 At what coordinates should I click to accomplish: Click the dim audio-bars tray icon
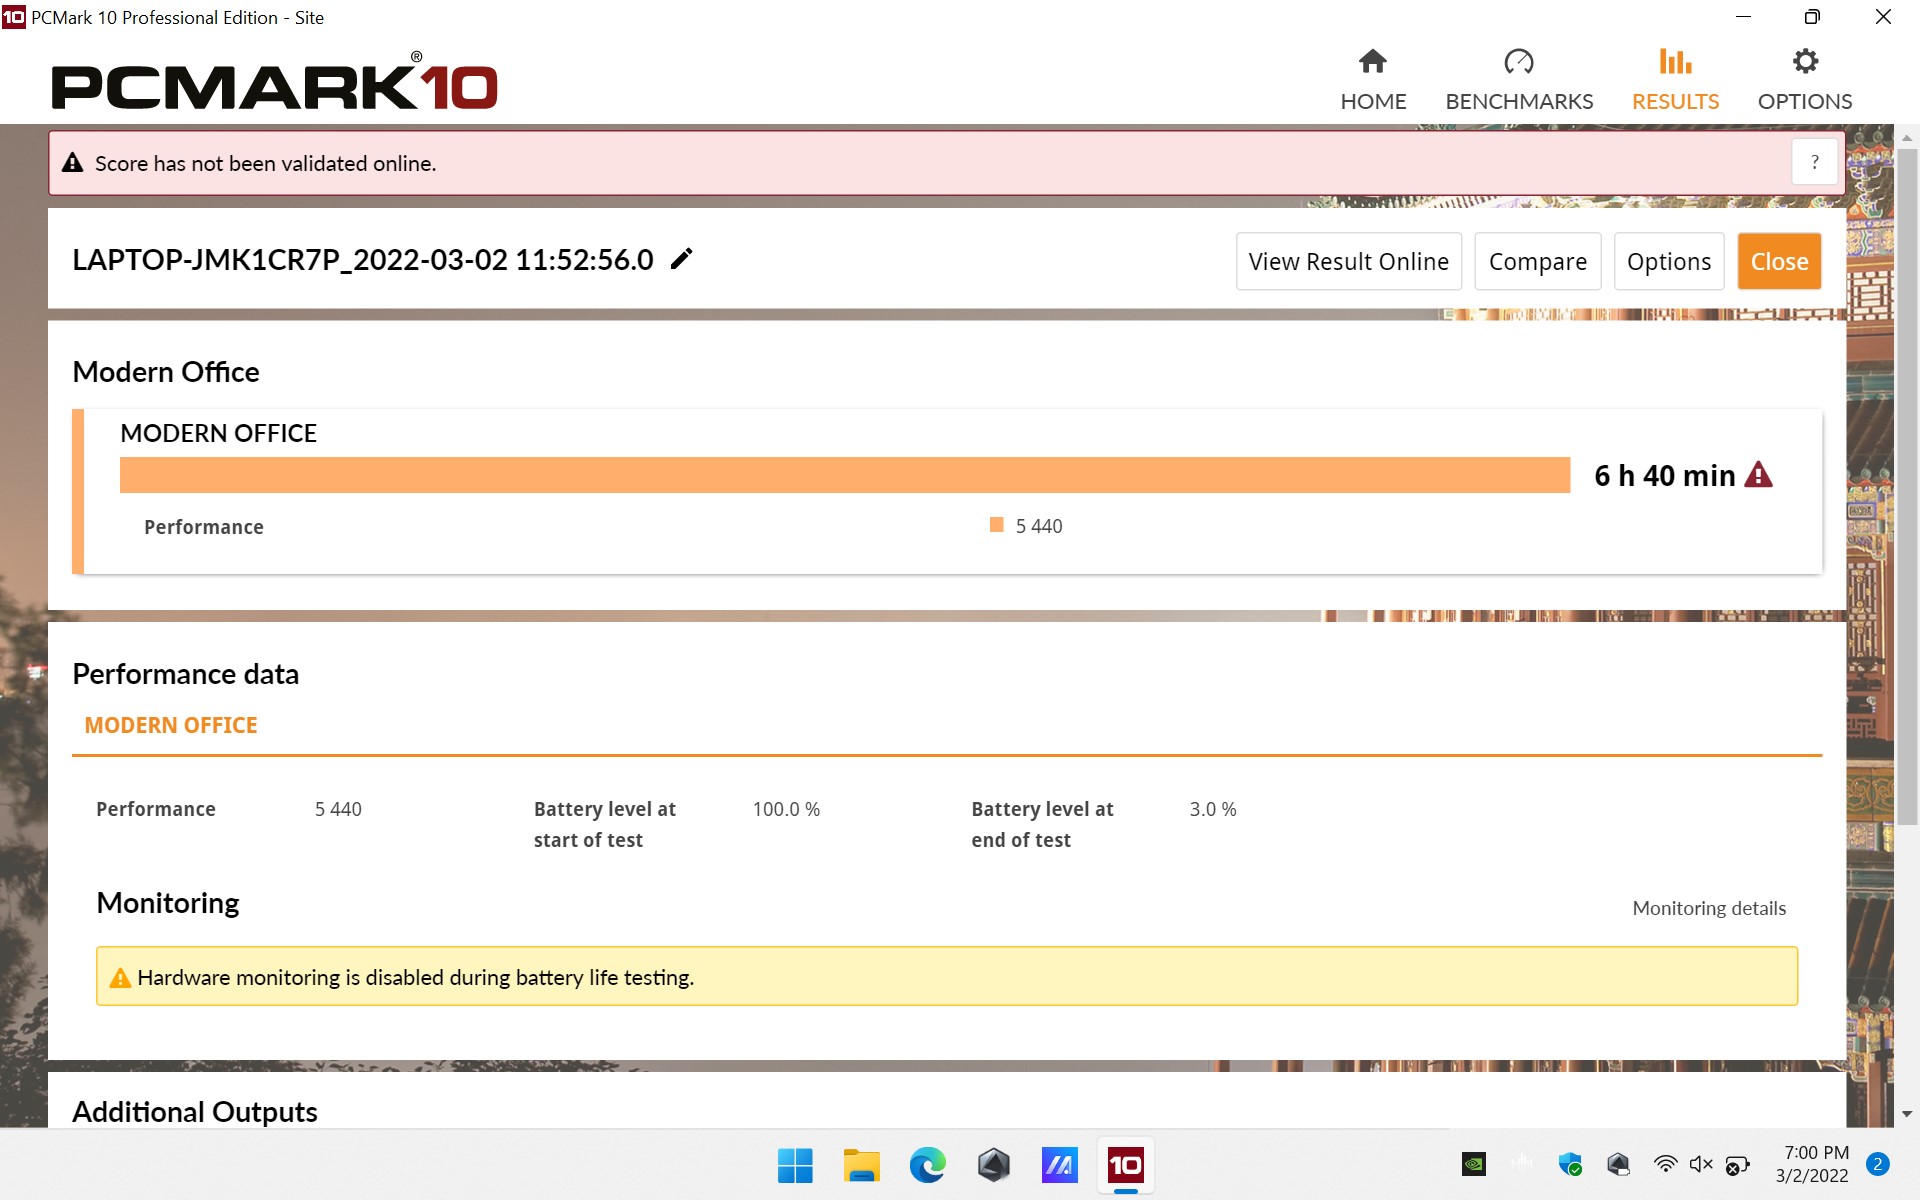coord(1522,1162)
